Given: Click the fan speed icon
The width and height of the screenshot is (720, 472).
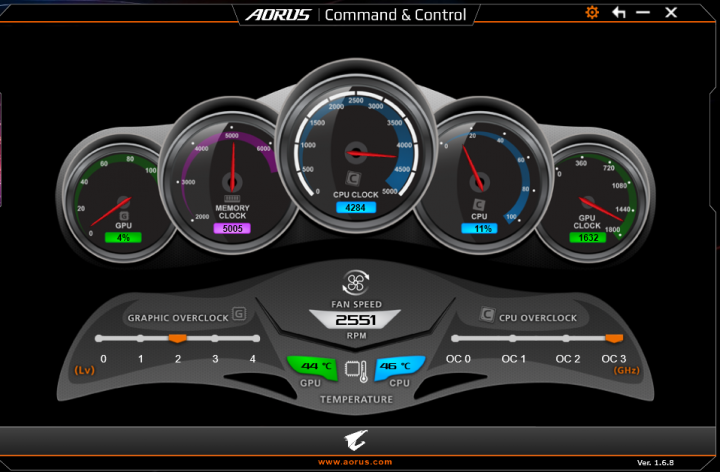Looking at the screenshot, I should pyautogui.click(x=356, y=282).
